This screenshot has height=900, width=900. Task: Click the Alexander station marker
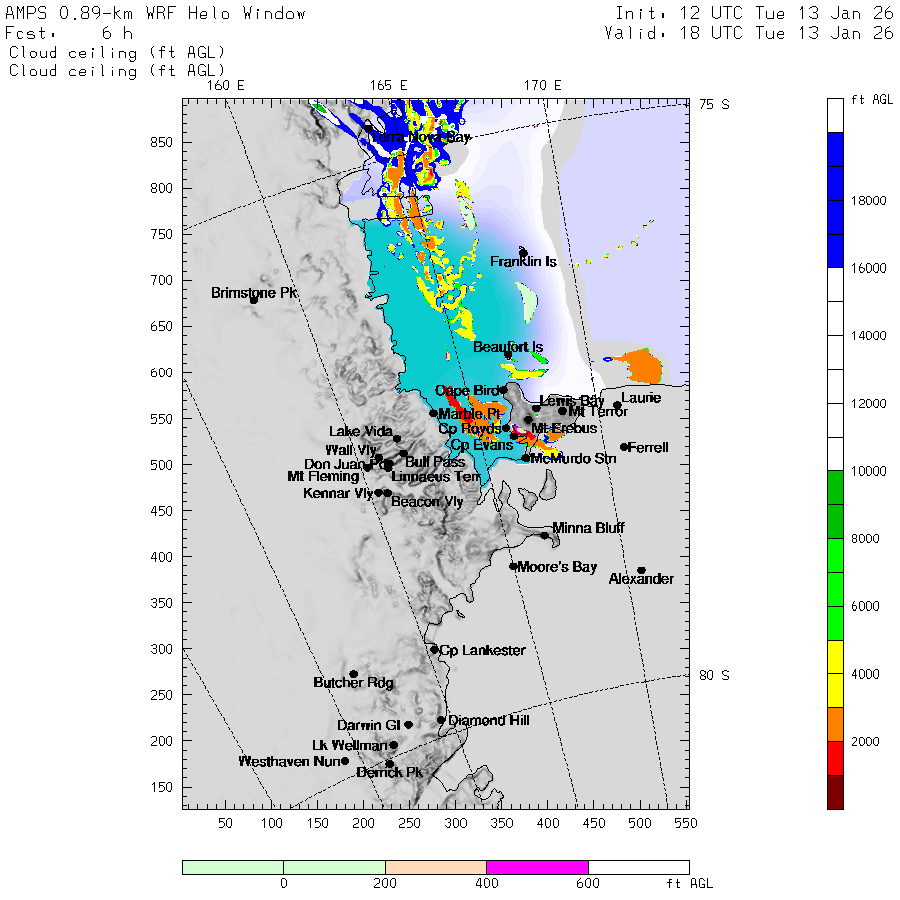(641, 570)
